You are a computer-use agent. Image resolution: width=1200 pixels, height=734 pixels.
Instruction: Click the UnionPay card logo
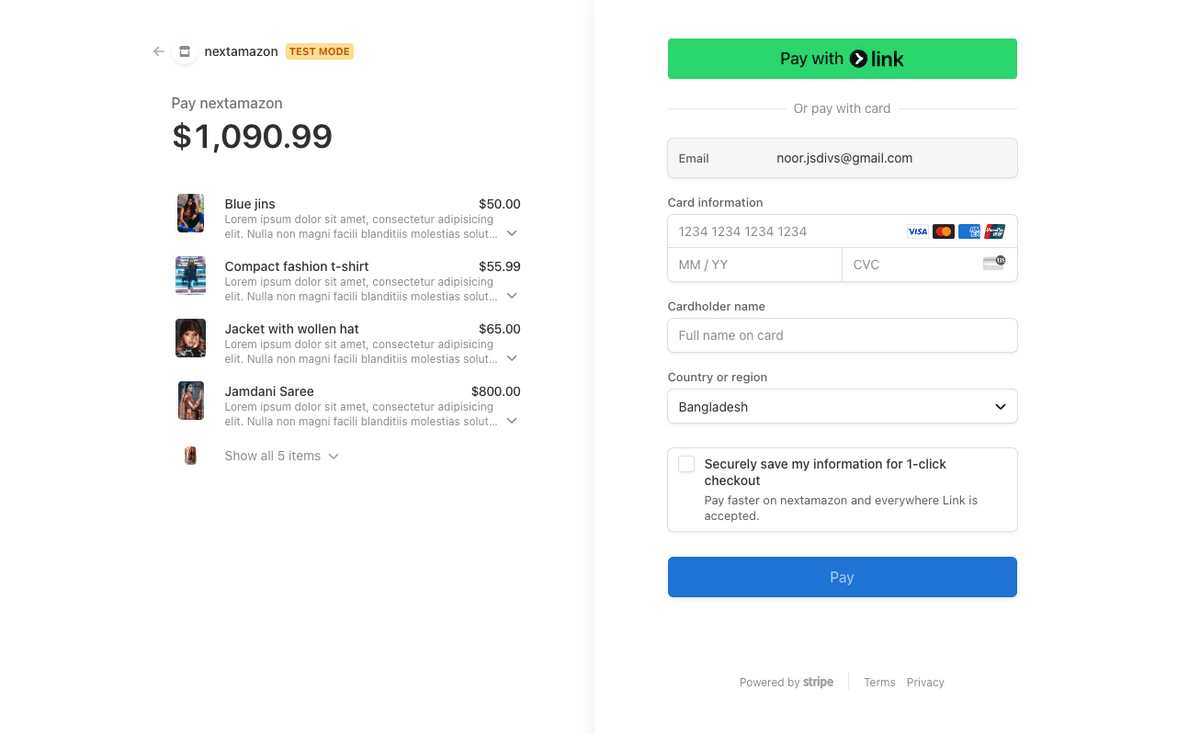click(994, 232)
